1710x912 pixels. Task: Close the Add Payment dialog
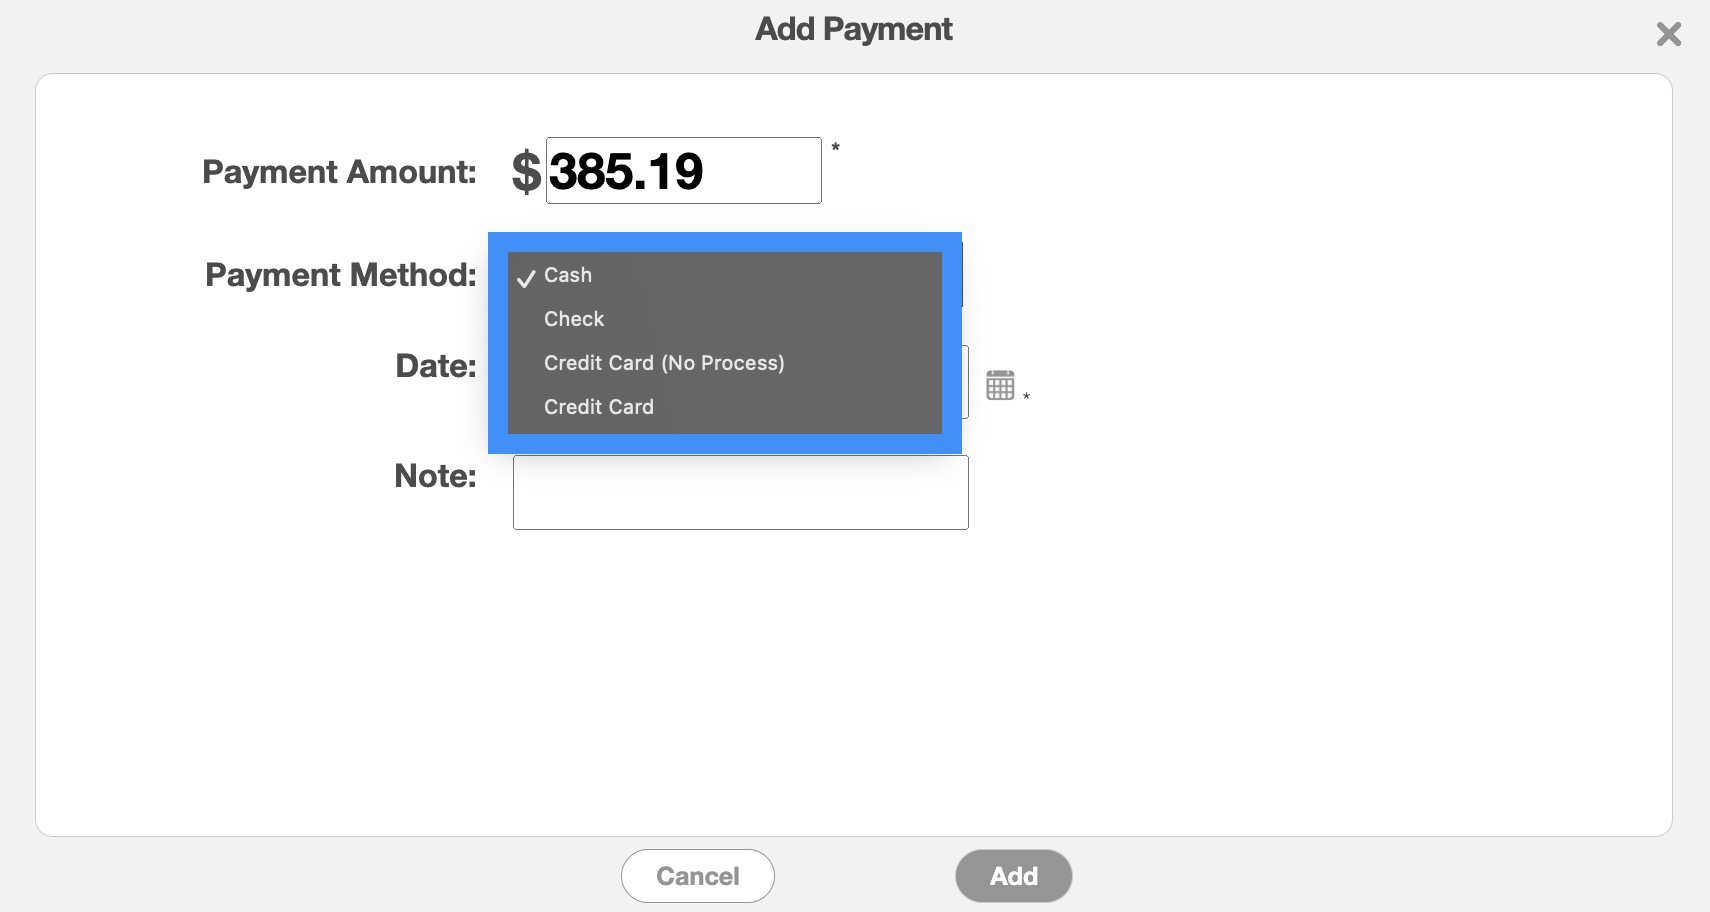[x=1668, y=35]
